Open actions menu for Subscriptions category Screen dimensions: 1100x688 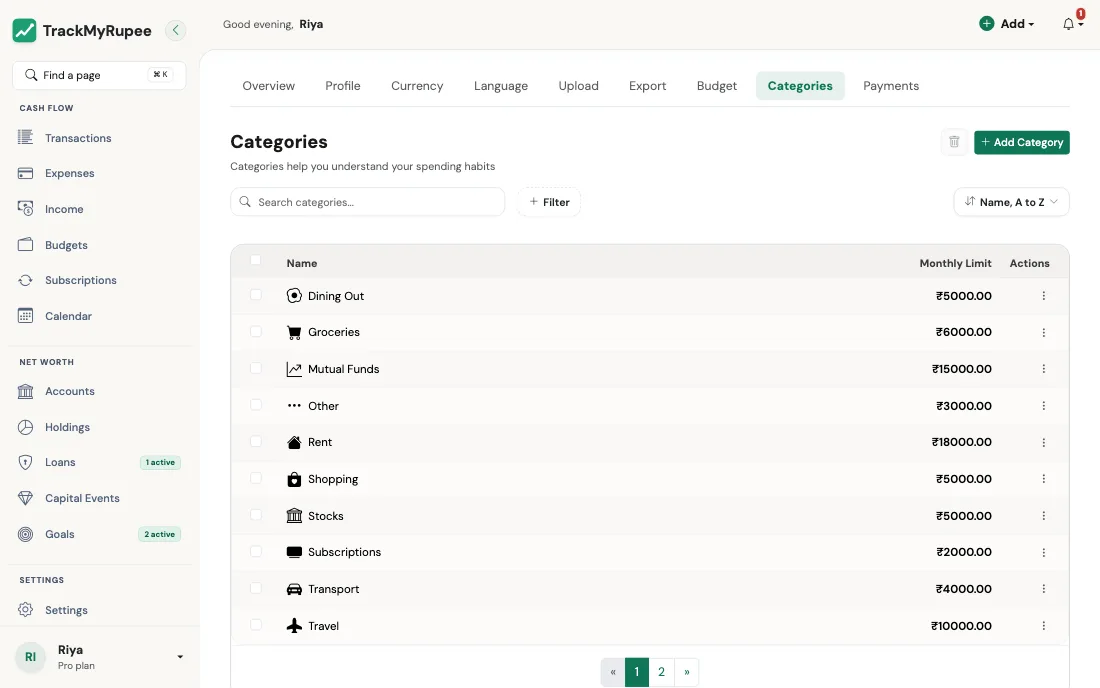[x=1043, y=553]
